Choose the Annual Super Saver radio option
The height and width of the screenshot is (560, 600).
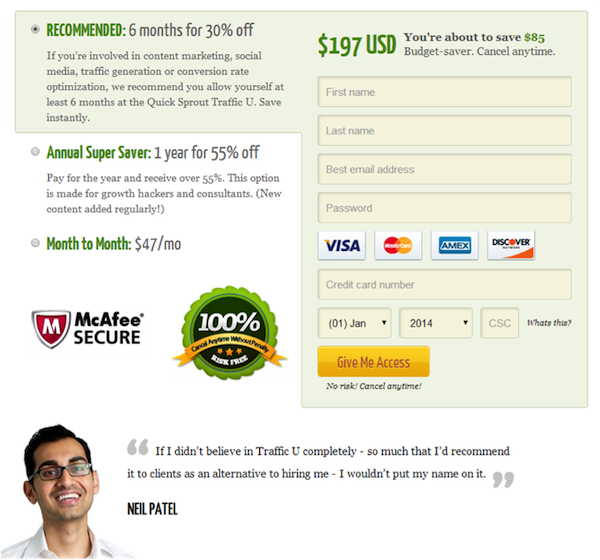click(35, 152)
